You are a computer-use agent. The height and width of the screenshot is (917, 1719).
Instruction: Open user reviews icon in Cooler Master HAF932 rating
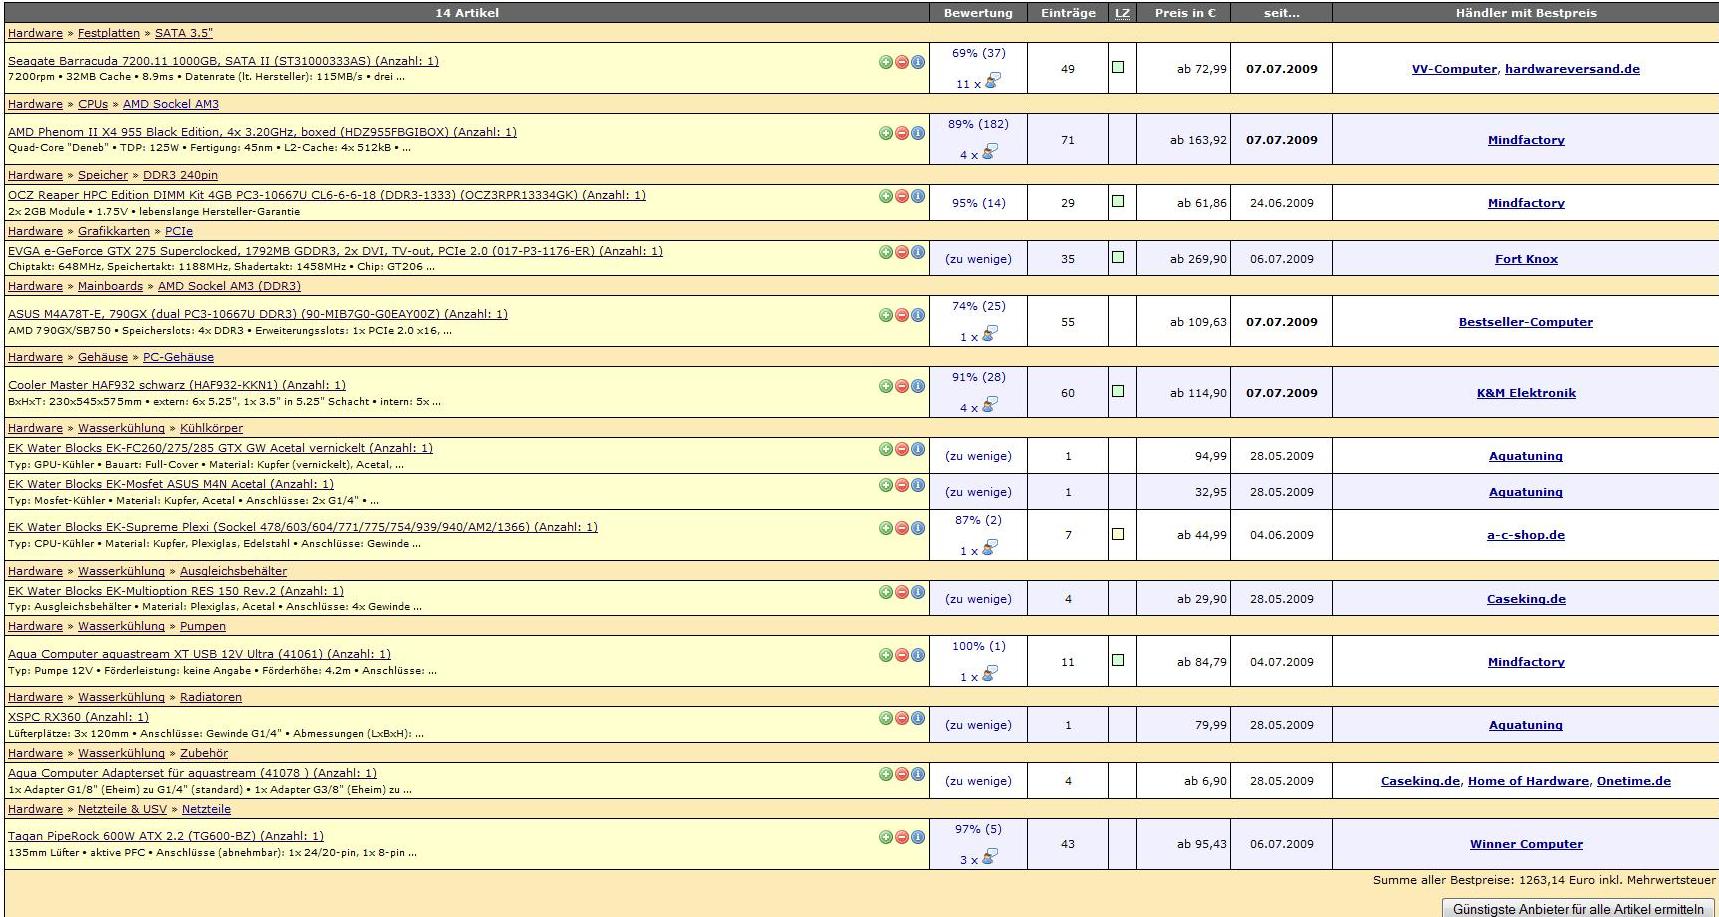pyautogui.click(x=990, y=405)
